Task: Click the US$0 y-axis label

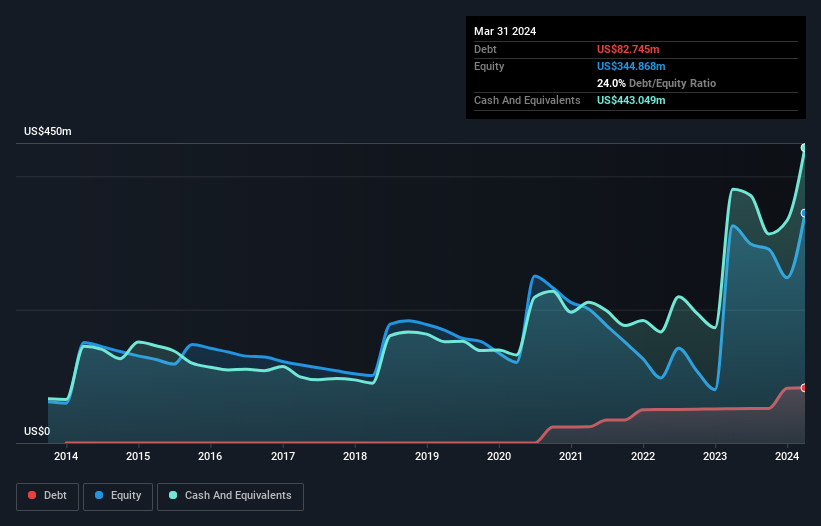Action: (x=36, y=432)
